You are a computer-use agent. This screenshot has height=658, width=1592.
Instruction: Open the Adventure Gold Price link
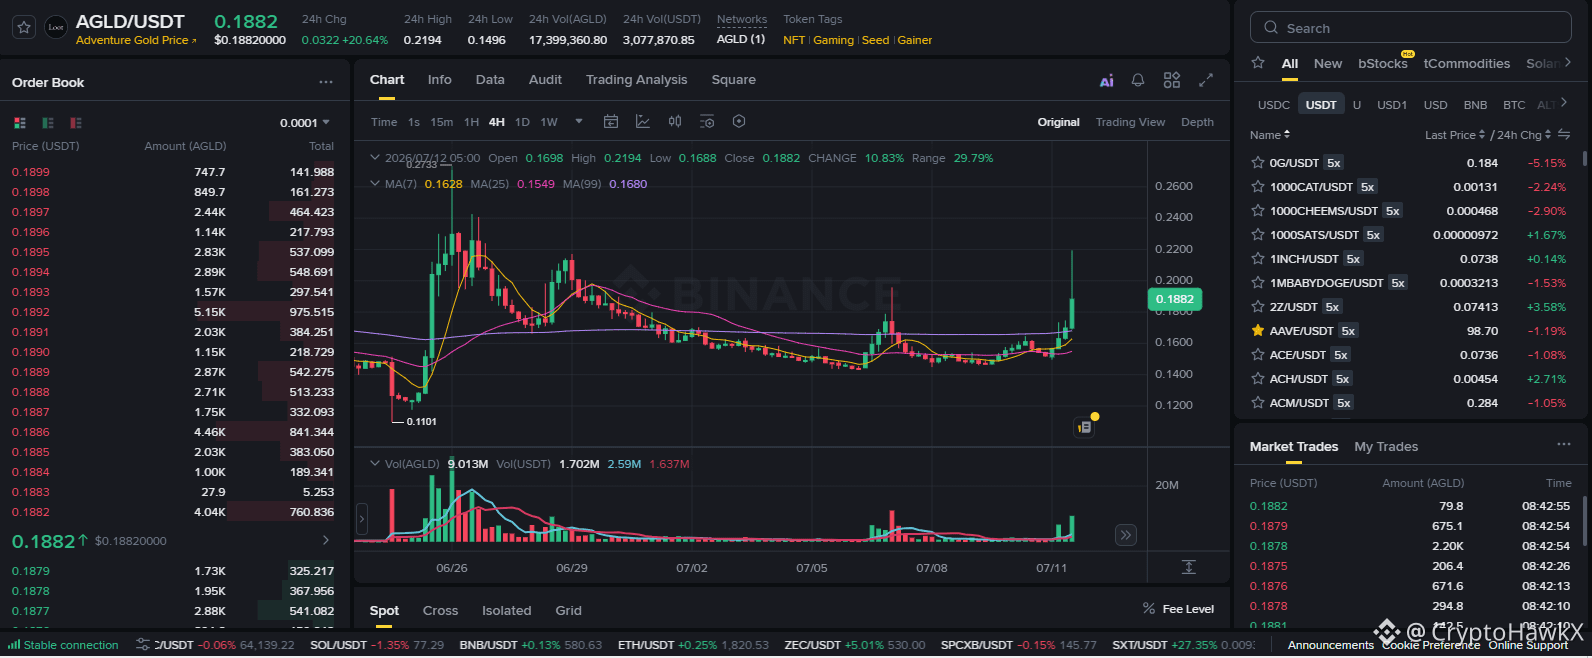pyautogui.click(x=136, y=40)
